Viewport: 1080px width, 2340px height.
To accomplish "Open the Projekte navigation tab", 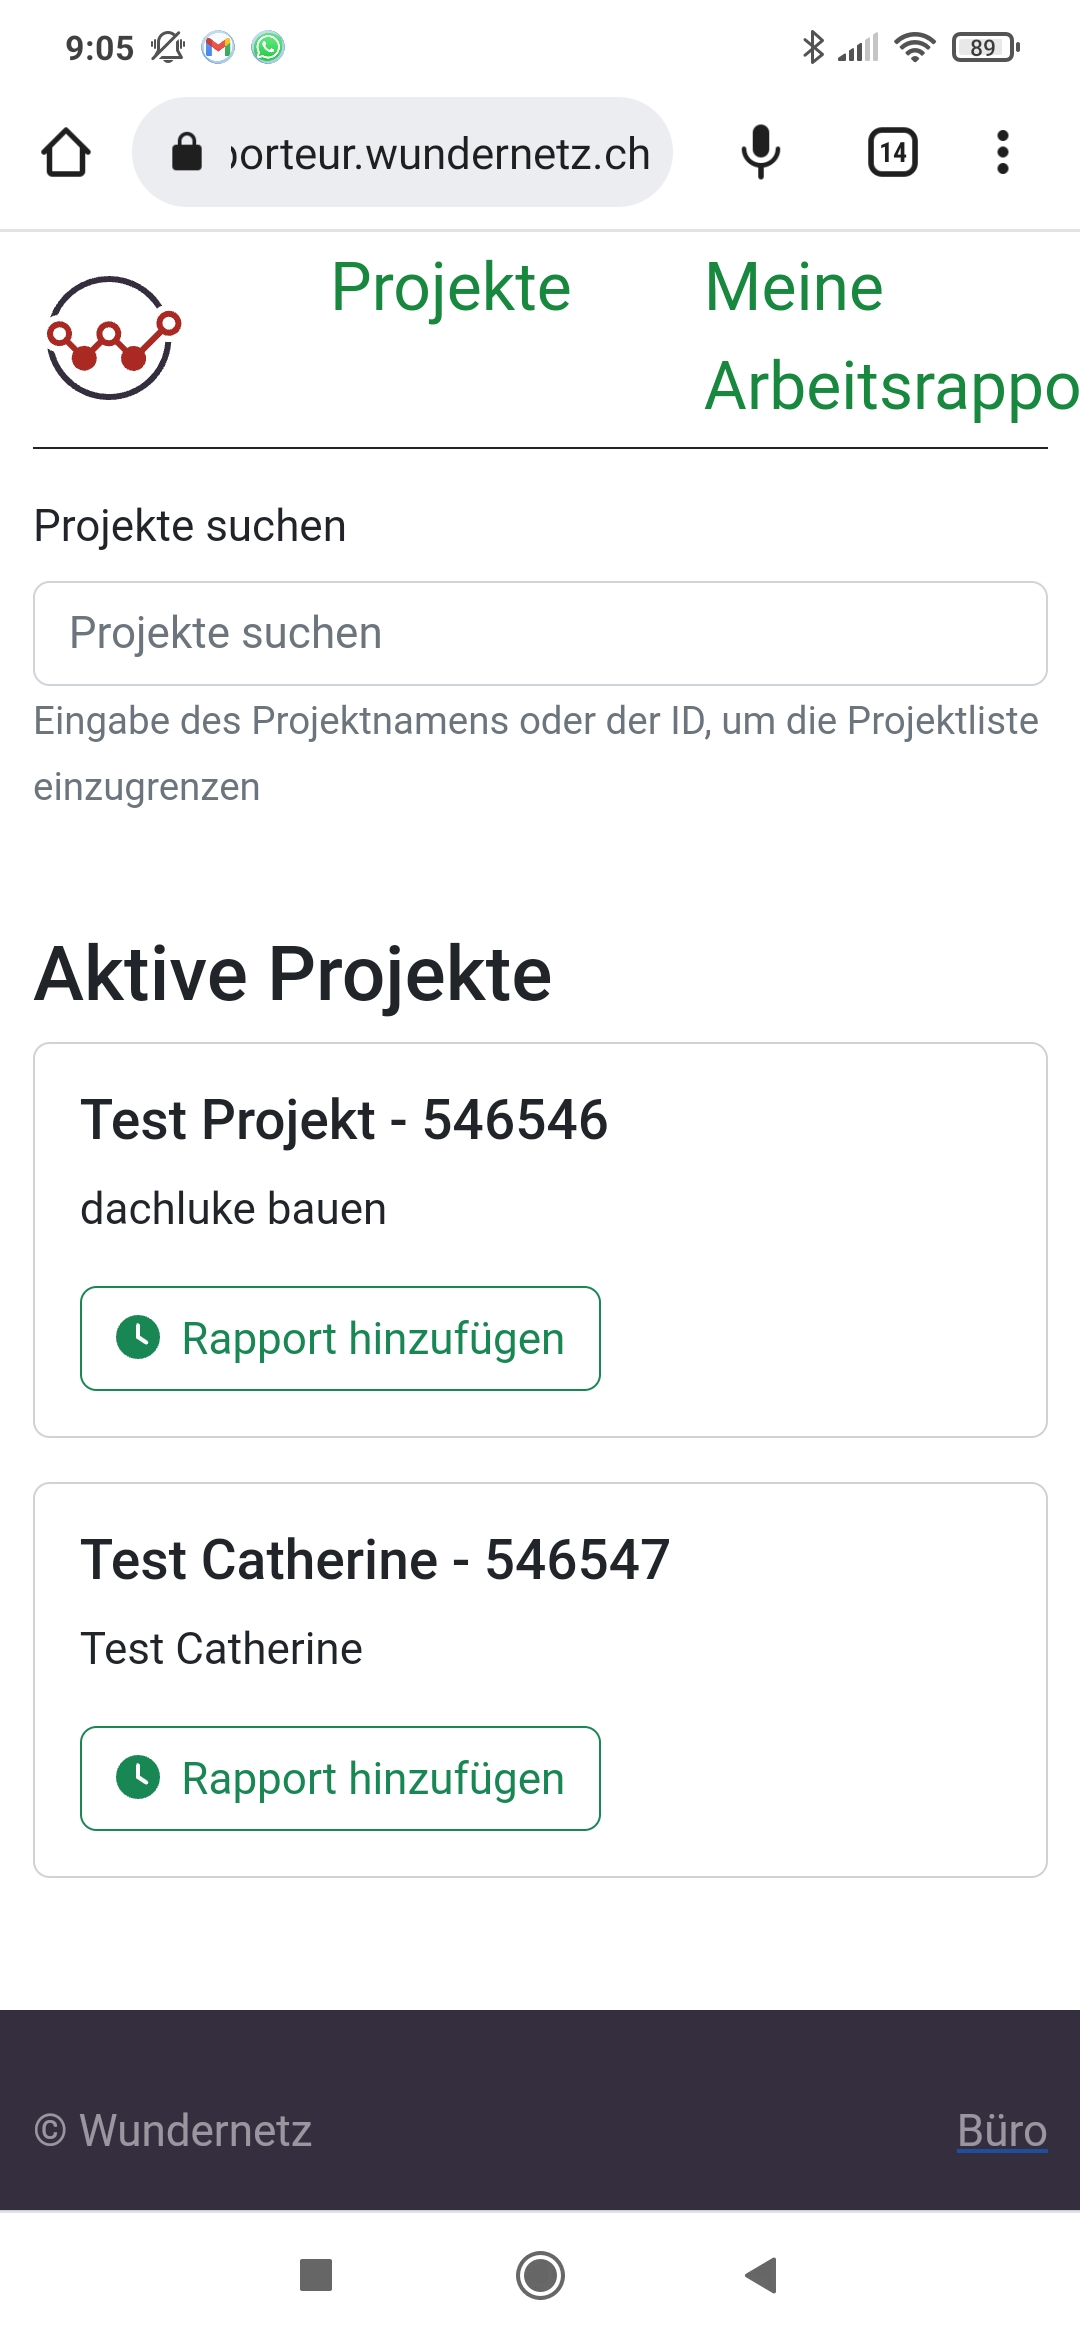I will pyautogui.click(x=451, y=288).
